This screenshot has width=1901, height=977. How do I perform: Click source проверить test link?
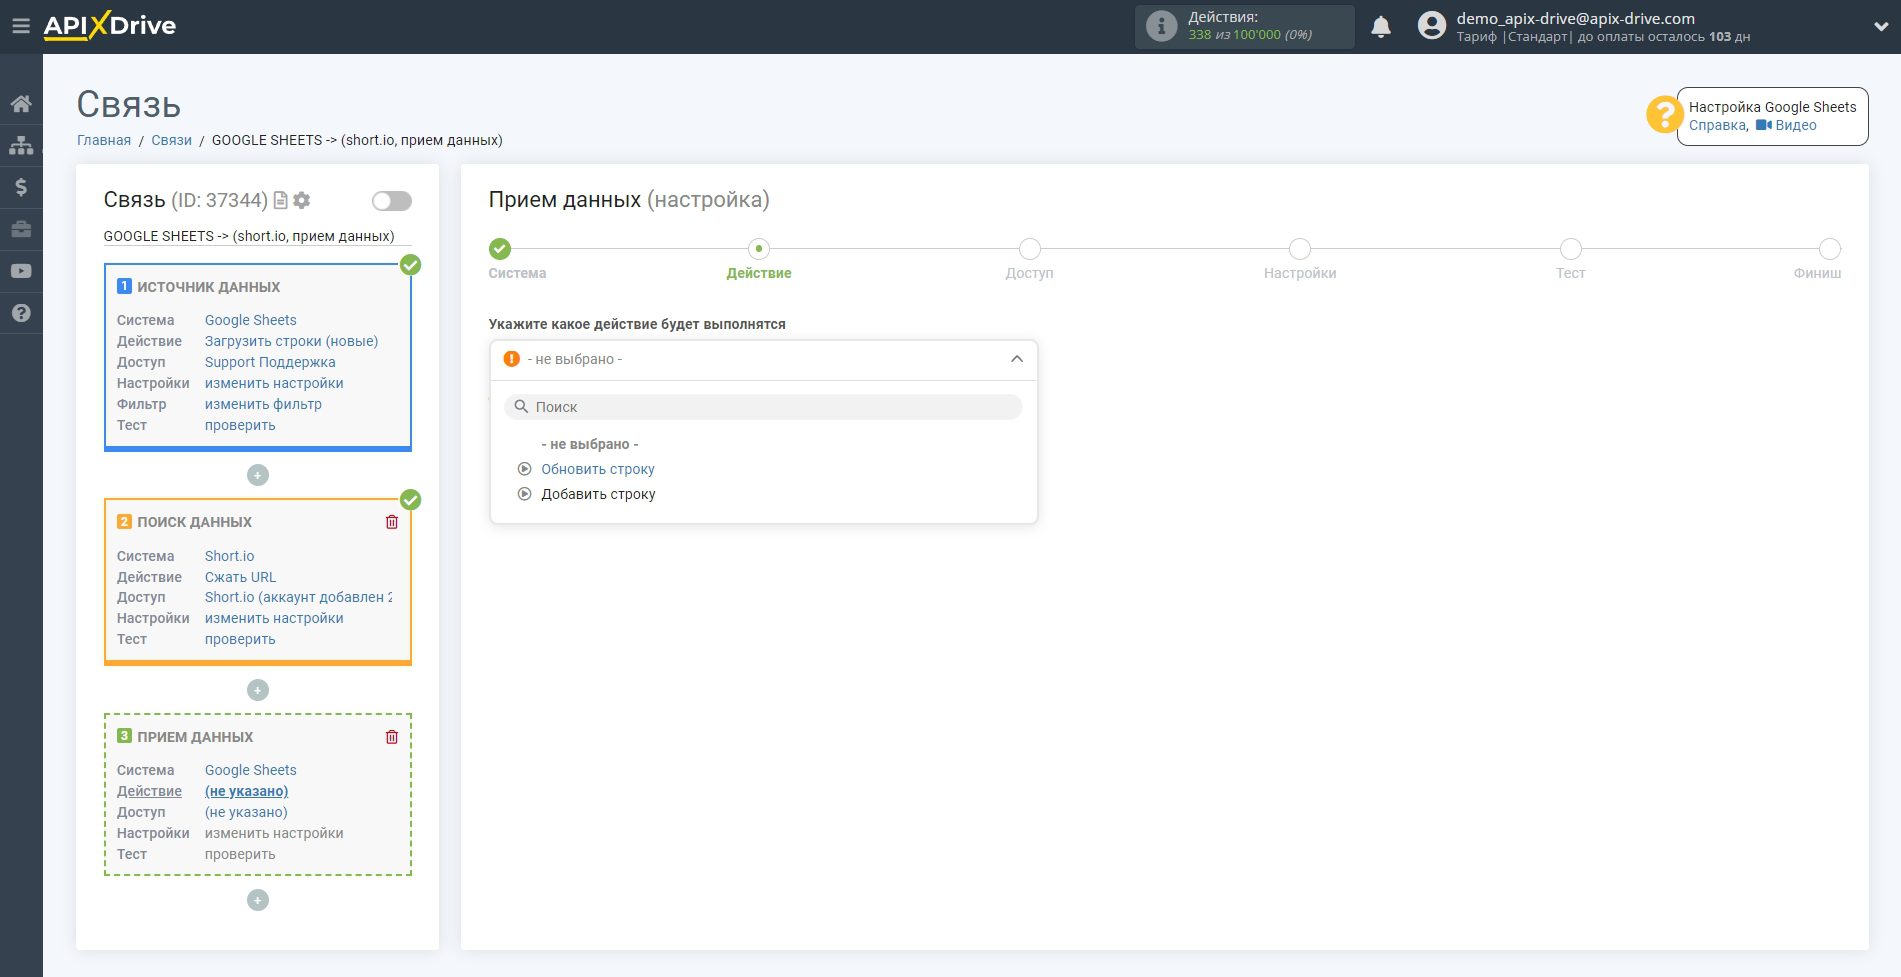click(x=240, y=425)
